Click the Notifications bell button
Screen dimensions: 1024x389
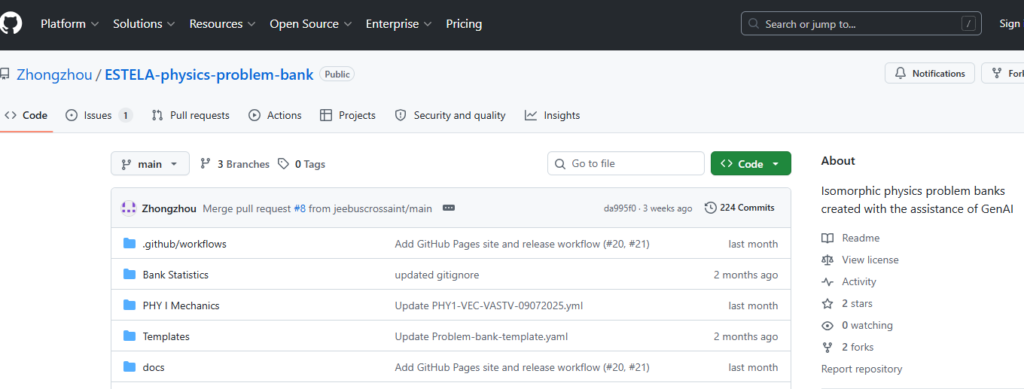[x=929, y=73]
